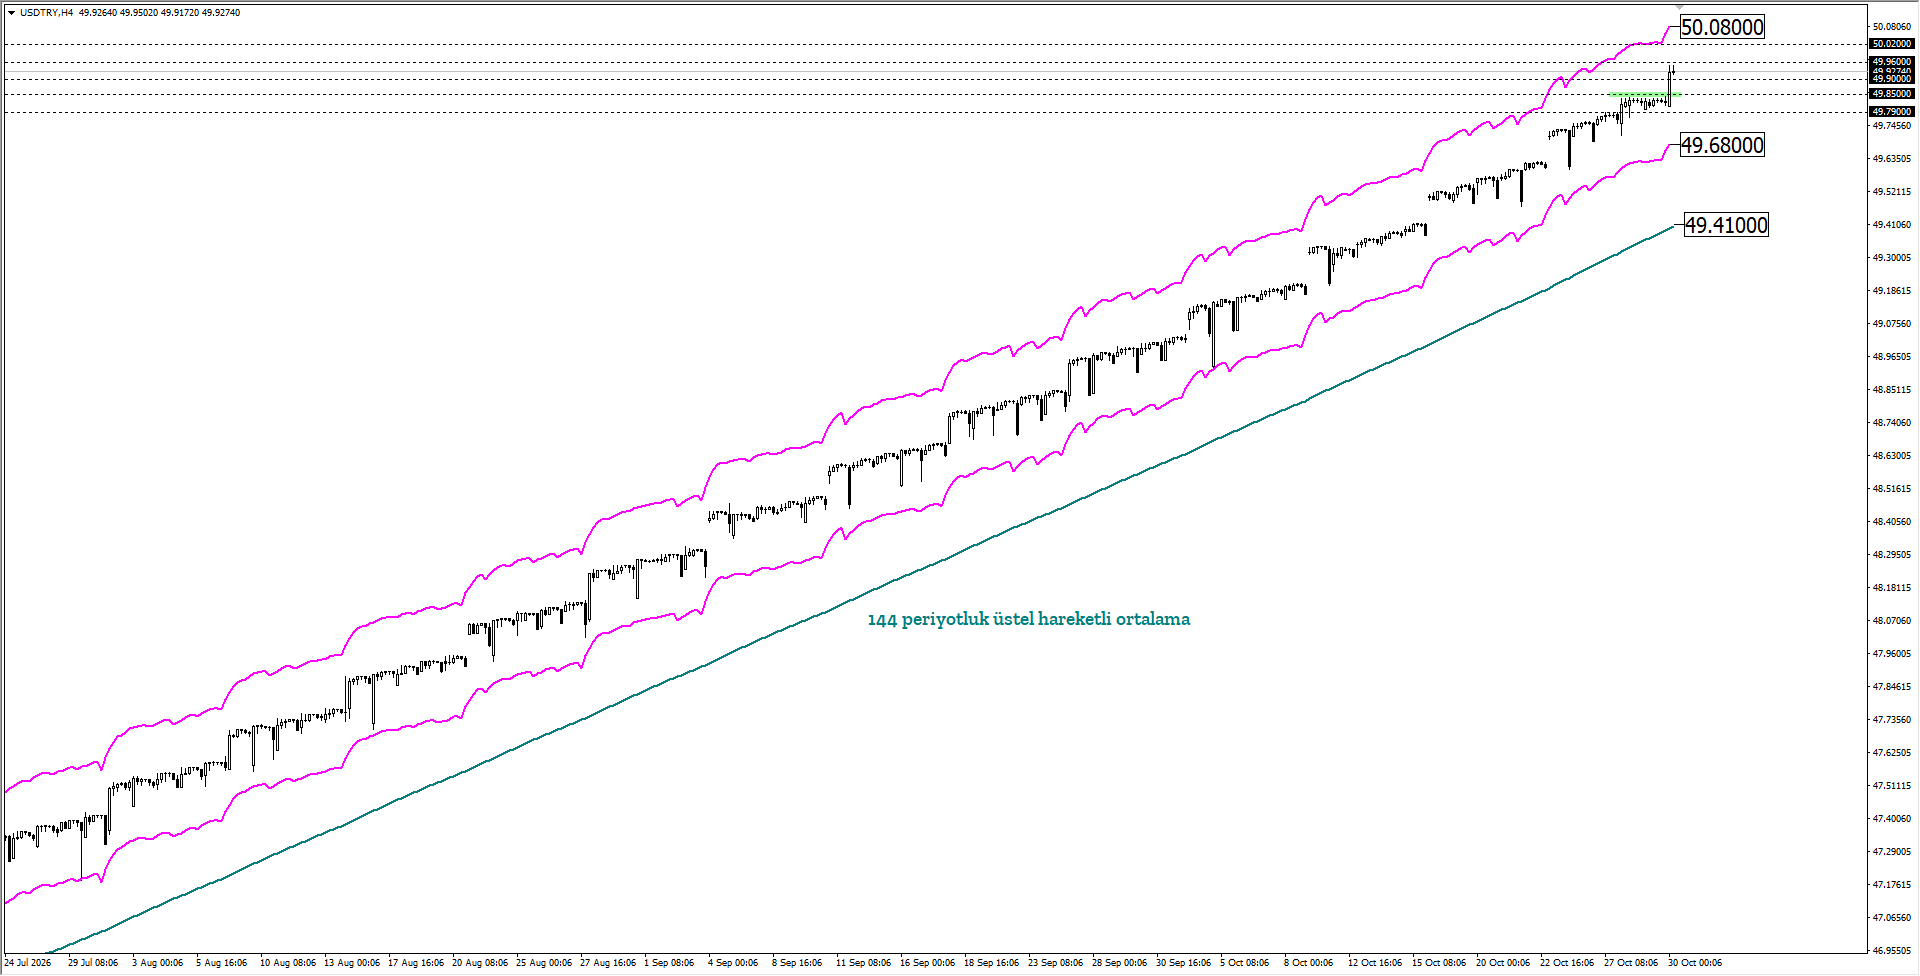Screen dimensions: 1920x976
Task: Click the 50.08060 value on price scale
Action: (1892, 27)
